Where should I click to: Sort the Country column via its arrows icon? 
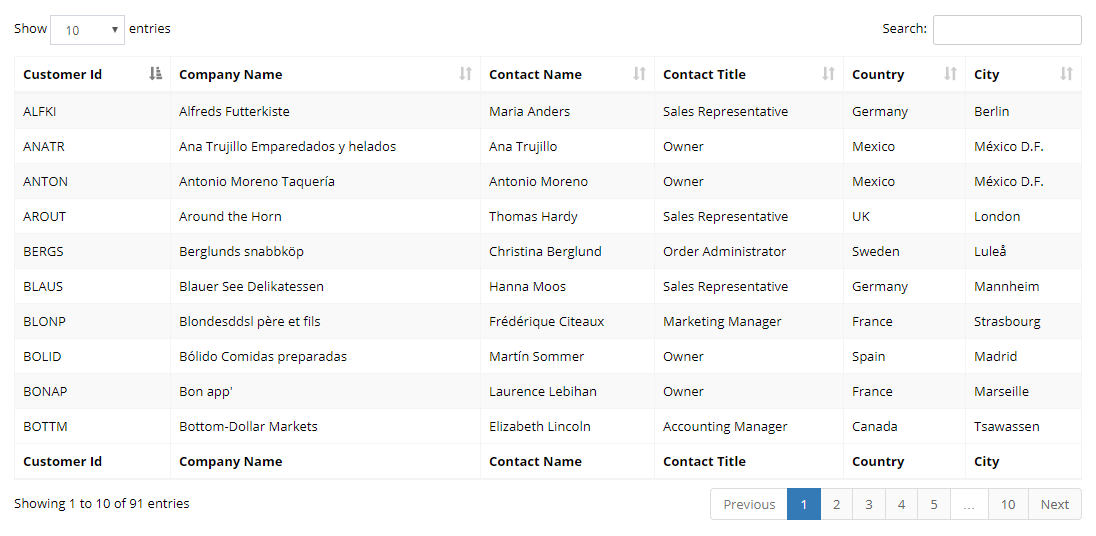click(950, 74)
